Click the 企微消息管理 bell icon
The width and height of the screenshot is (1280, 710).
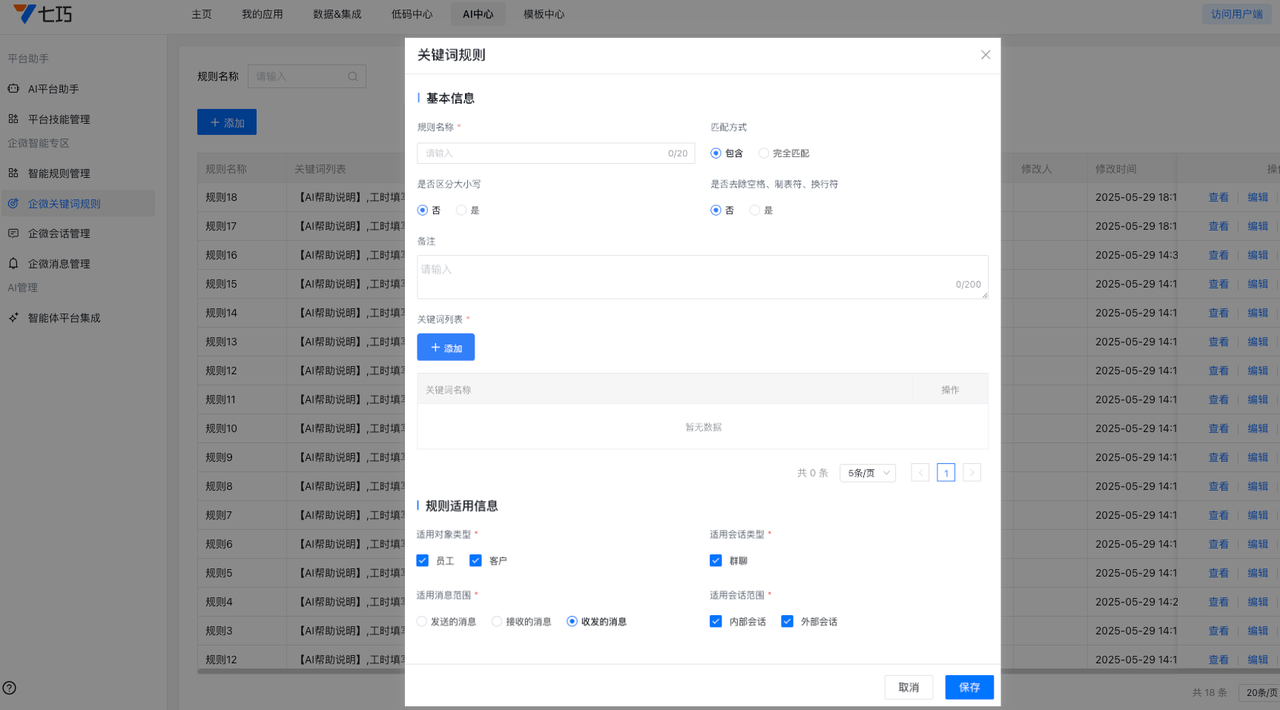[x=13, y=264]
